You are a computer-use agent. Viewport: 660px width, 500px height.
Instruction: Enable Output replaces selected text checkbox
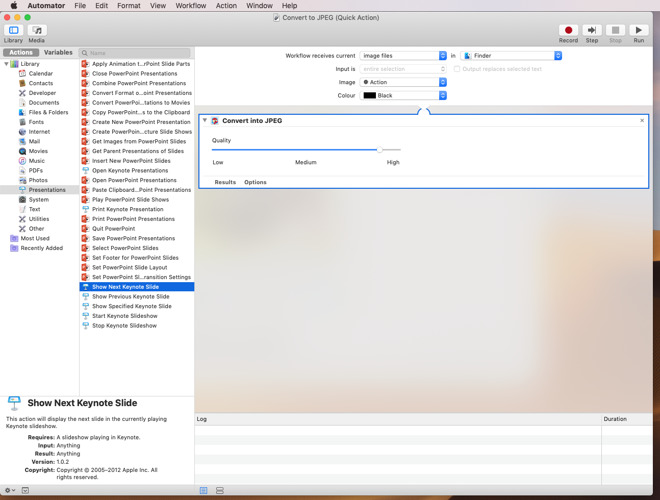tap(457, 69)
